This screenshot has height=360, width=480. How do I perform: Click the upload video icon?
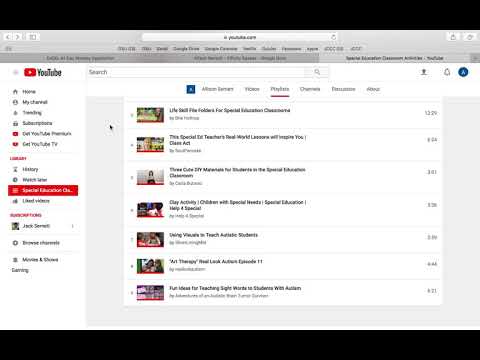pos(424,72)
